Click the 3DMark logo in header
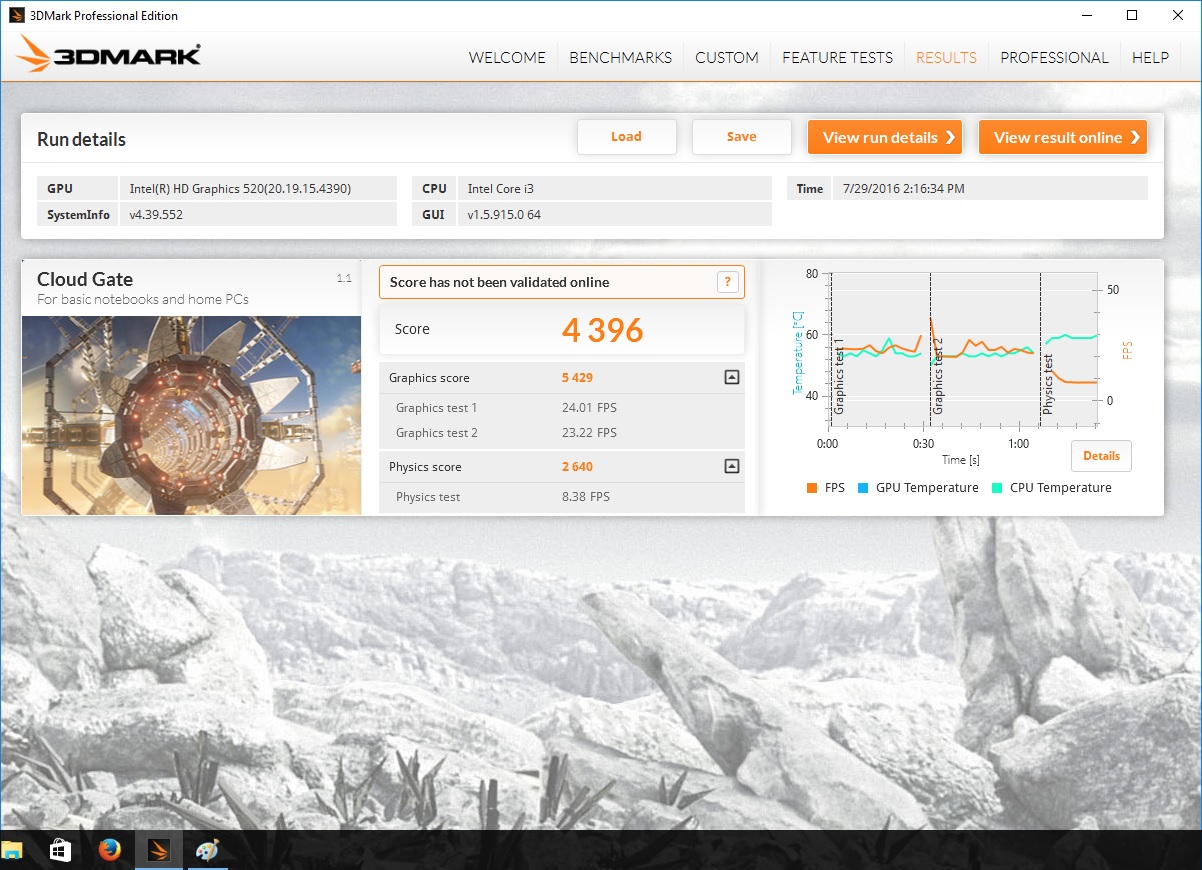This screenshot has width=1202, height=870. point(109,55)
